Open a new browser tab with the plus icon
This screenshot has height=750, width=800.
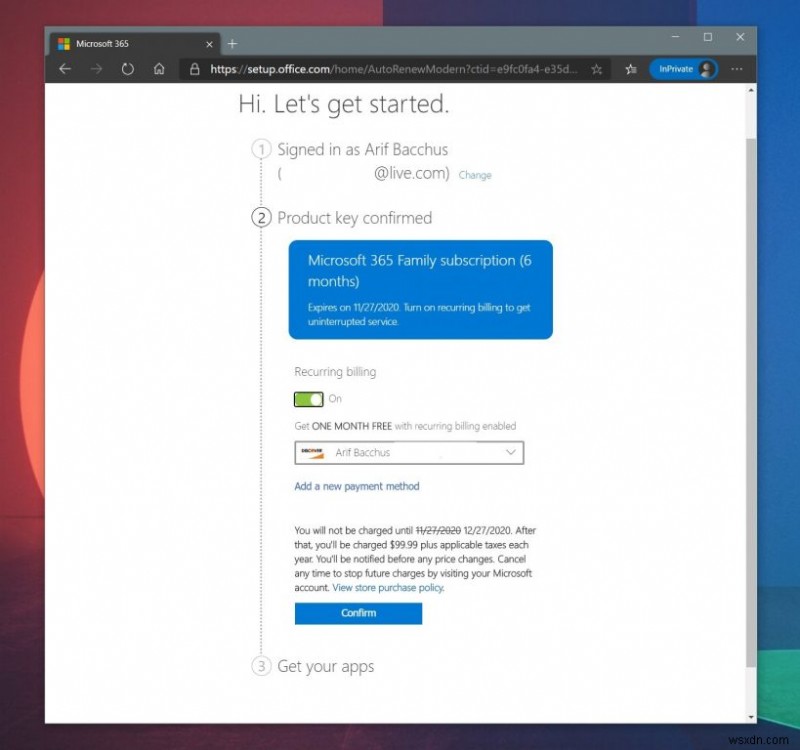[232, 43]
